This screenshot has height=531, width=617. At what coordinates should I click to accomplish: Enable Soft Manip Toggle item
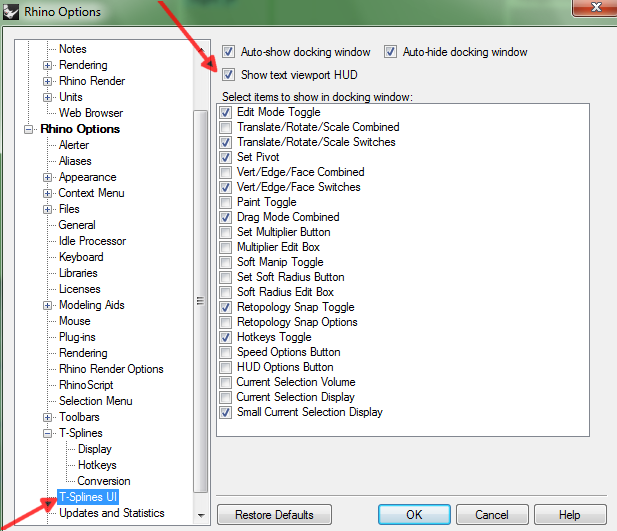tap(226, 262)
